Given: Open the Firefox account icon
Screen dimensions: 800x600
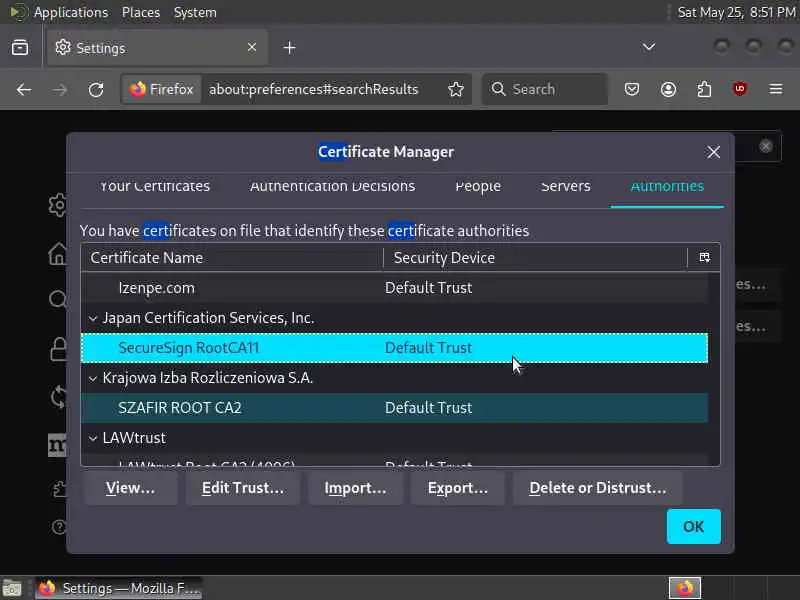Looking at the screenshot, I should coord(668,90).
